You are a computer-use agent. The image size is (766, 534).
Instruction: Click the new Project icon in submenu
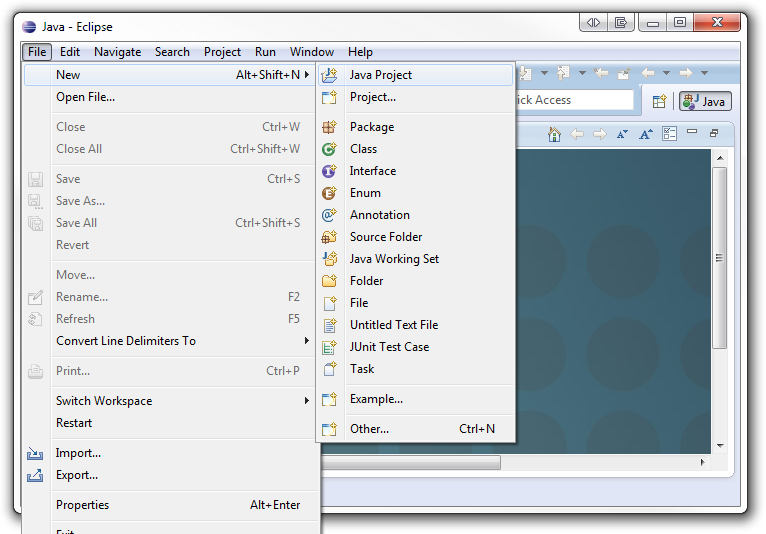(329, 97)
